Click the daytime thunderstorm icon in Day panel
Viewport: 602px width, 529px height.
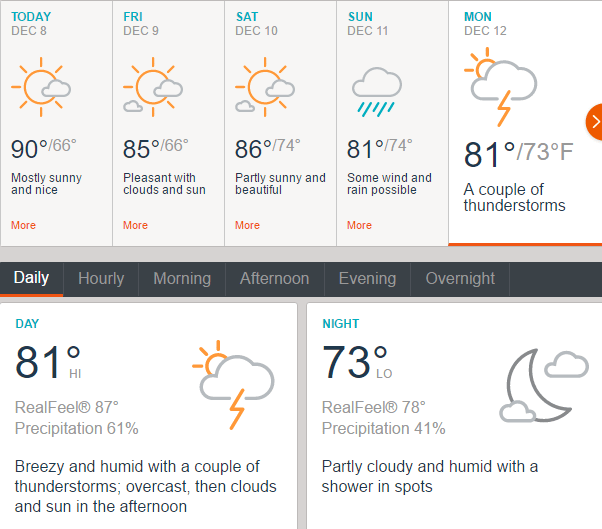click(x=232, y=382)
